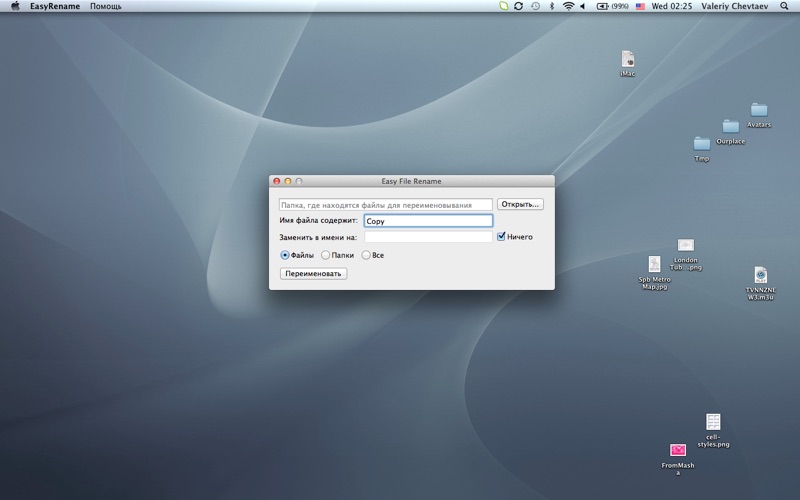The image size is (800, 500).
Task: Select the cell-styles.png desktop file
Action: coord(713,431)
